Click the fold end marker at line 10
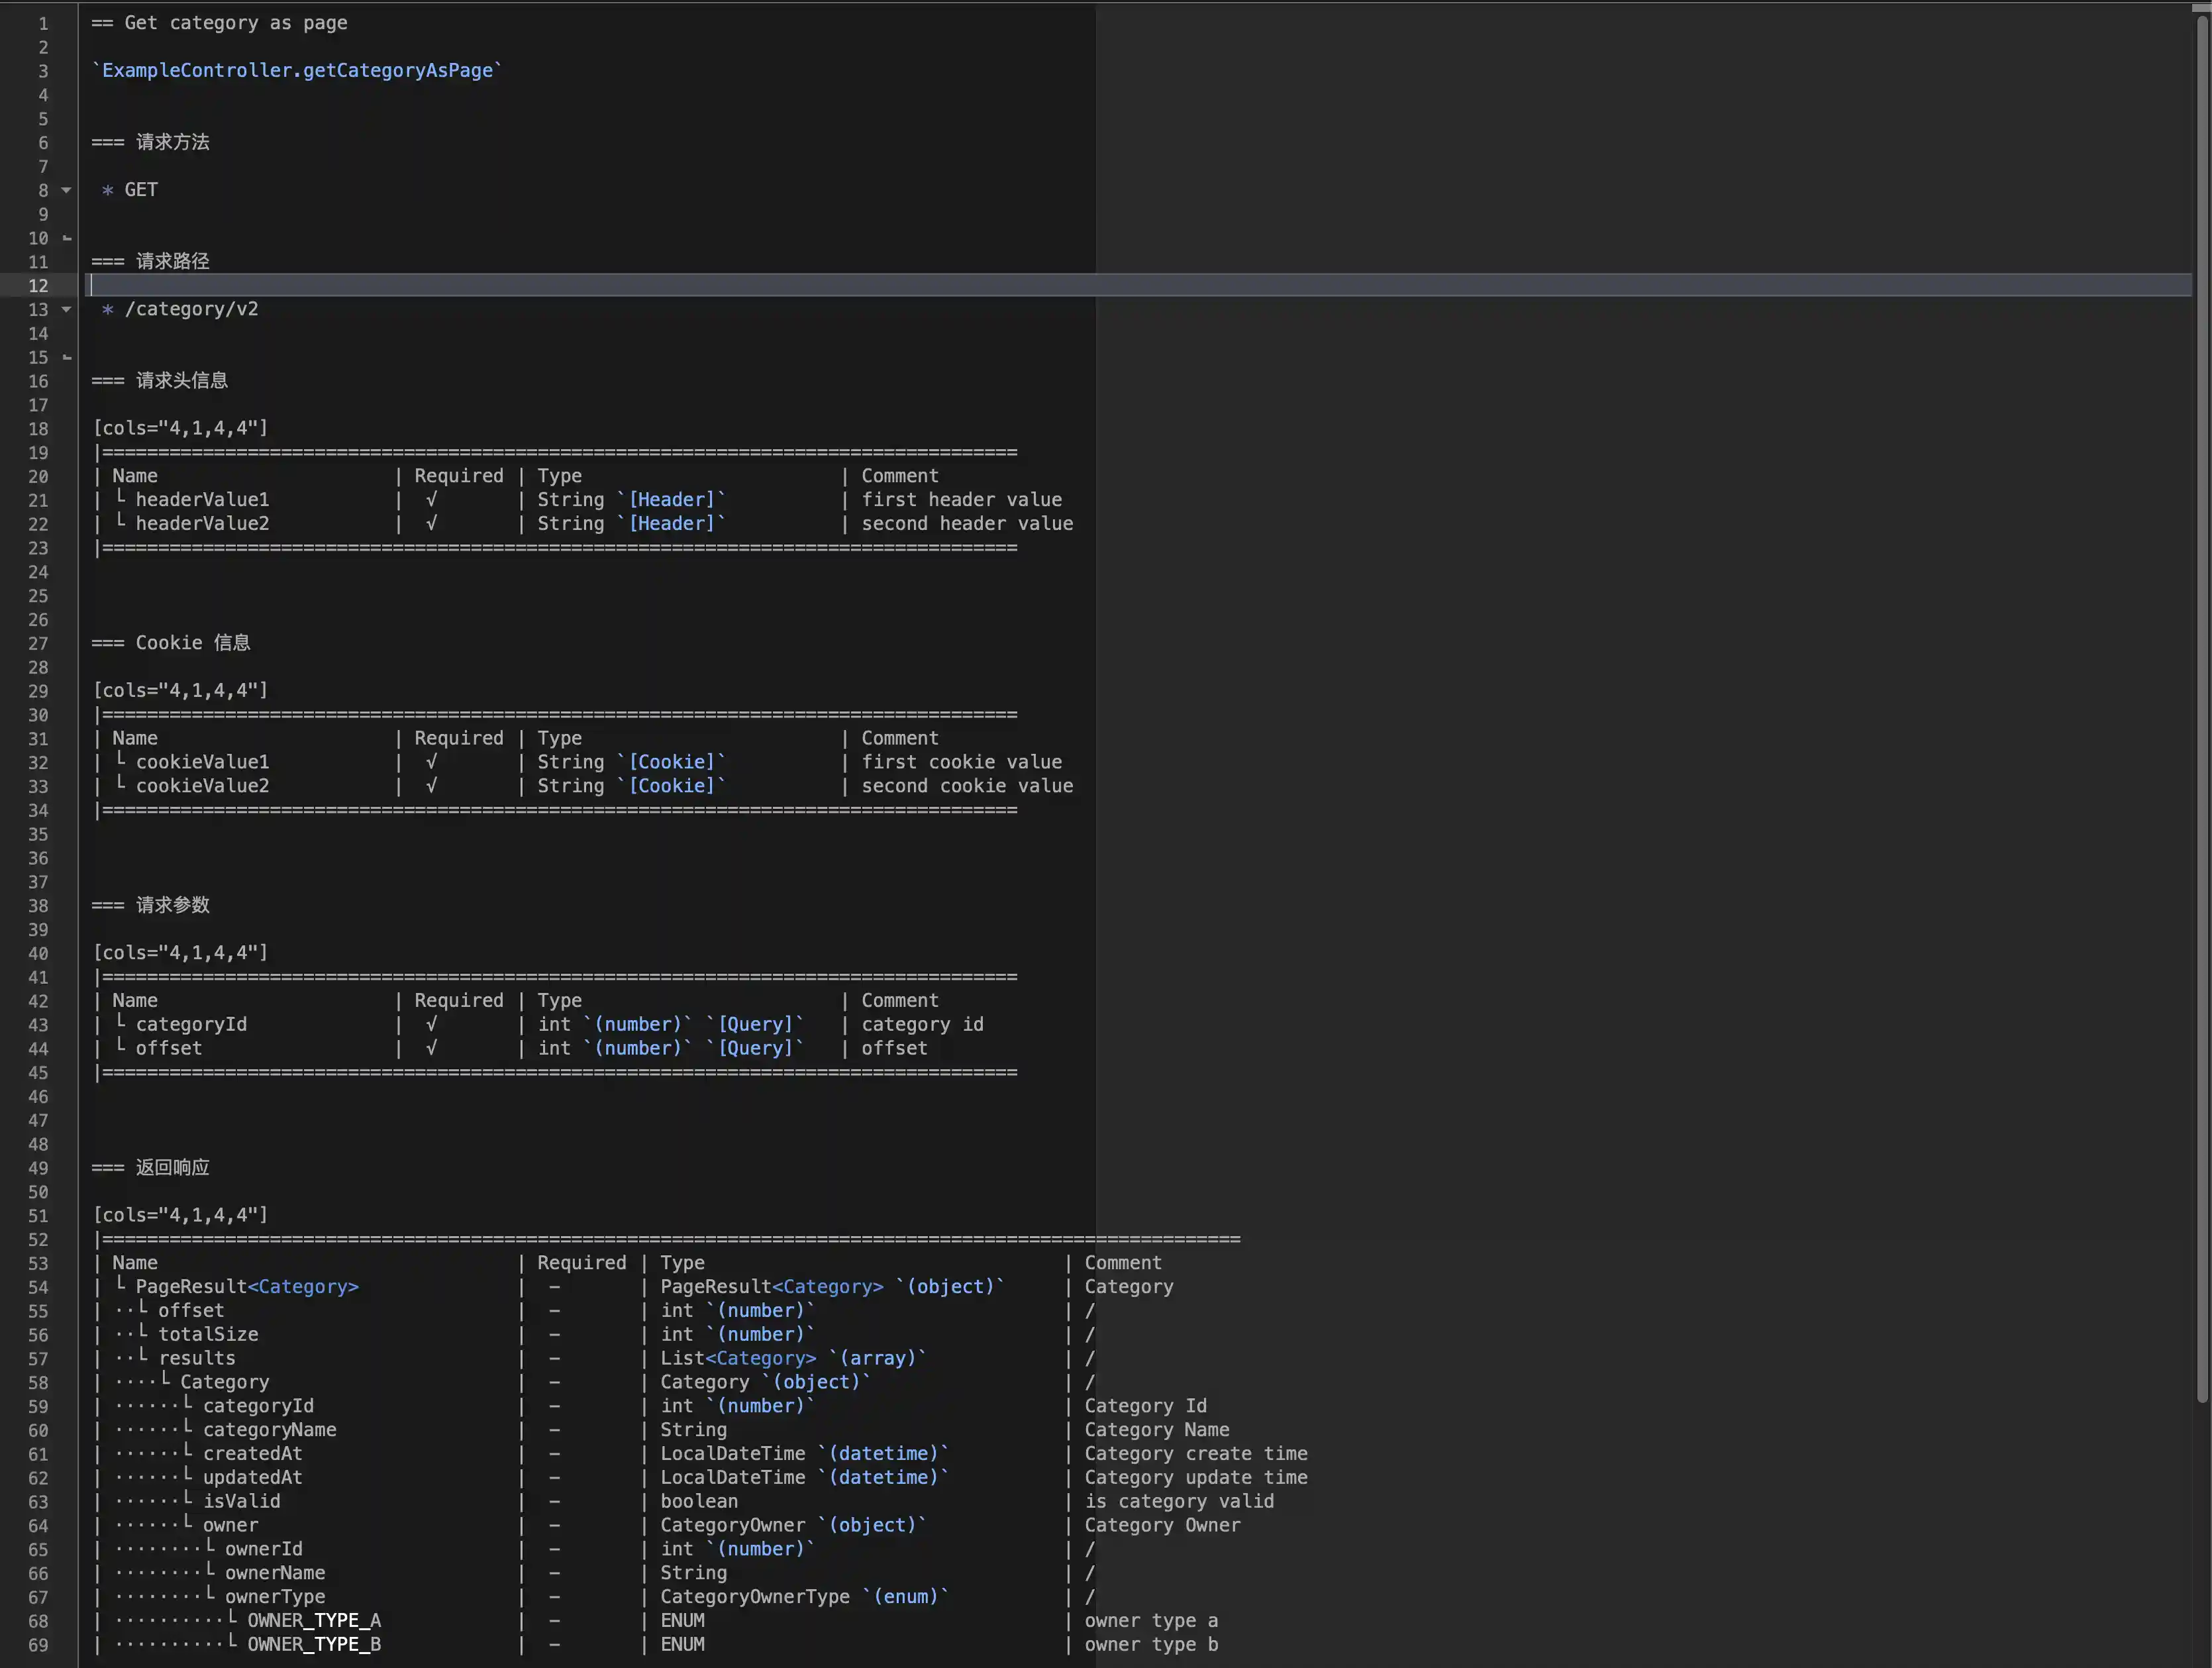This screenshot has width=2212, height=1668. pos(67,238)
